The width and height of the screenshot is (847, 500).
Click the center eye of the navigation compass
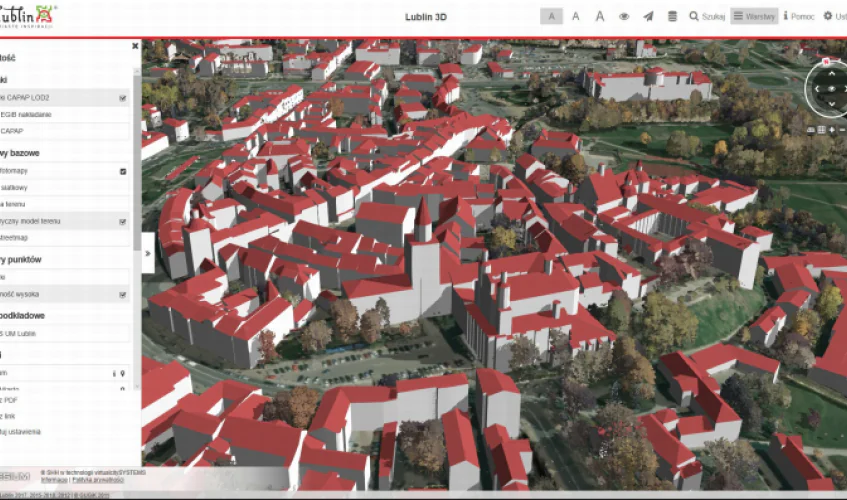click(x=832, y=89)
